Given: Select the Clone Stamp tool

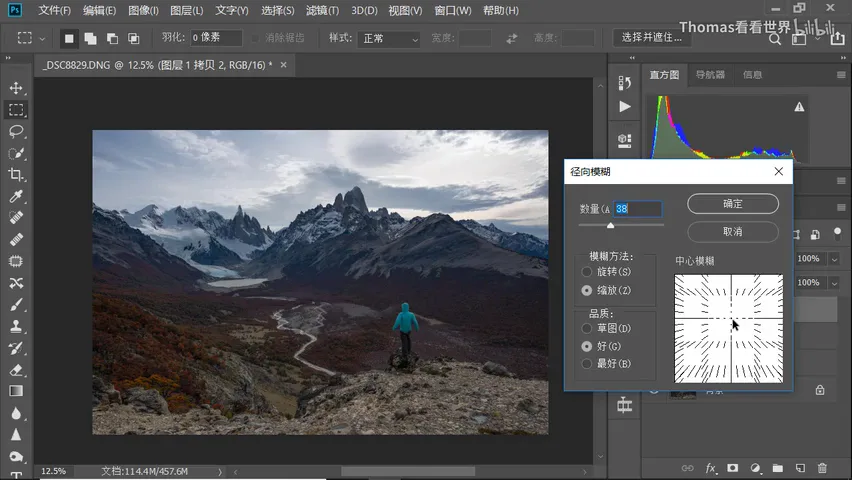Looking at the screenshot, I should point(16,327).
